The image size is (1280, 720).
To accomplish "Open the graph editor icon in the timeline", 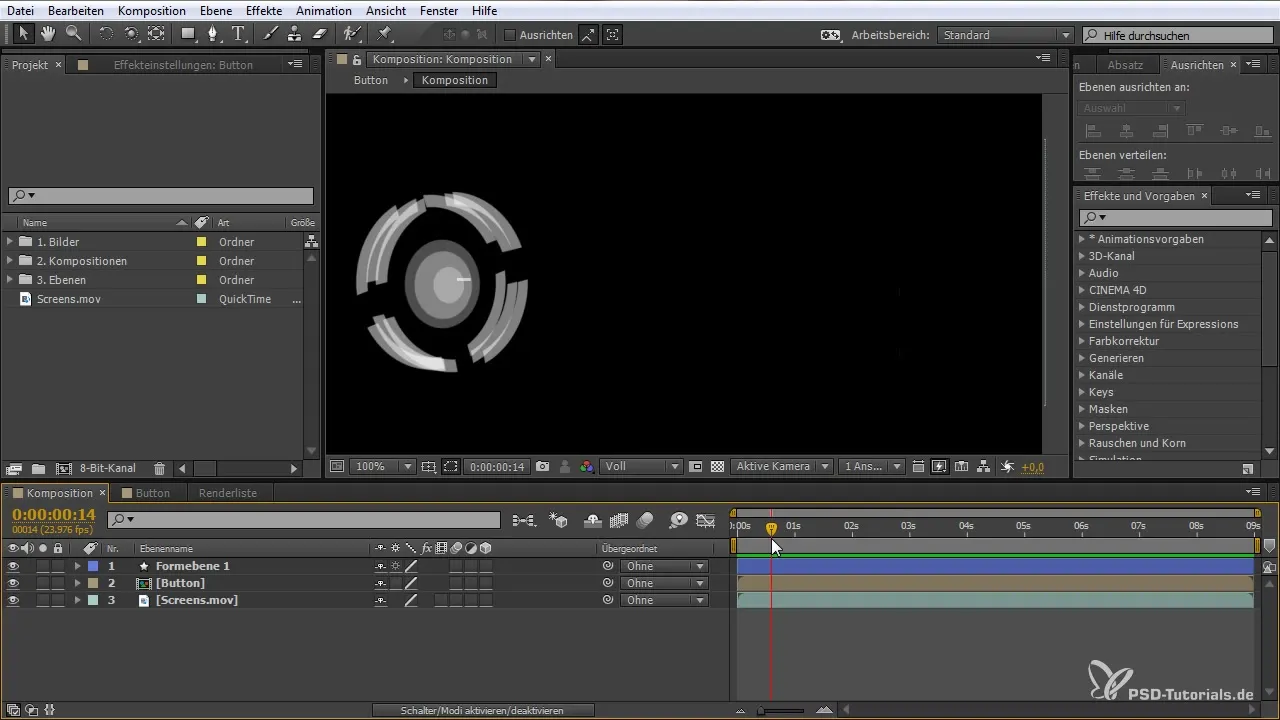I will pyautogui.click(x=707, y=520).
